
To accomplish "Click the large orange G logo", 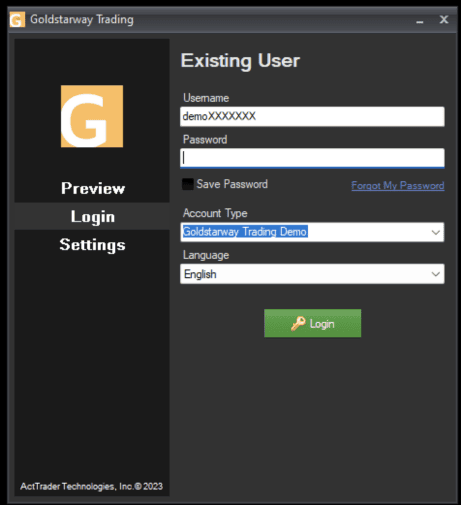I will tap(92, 116).
